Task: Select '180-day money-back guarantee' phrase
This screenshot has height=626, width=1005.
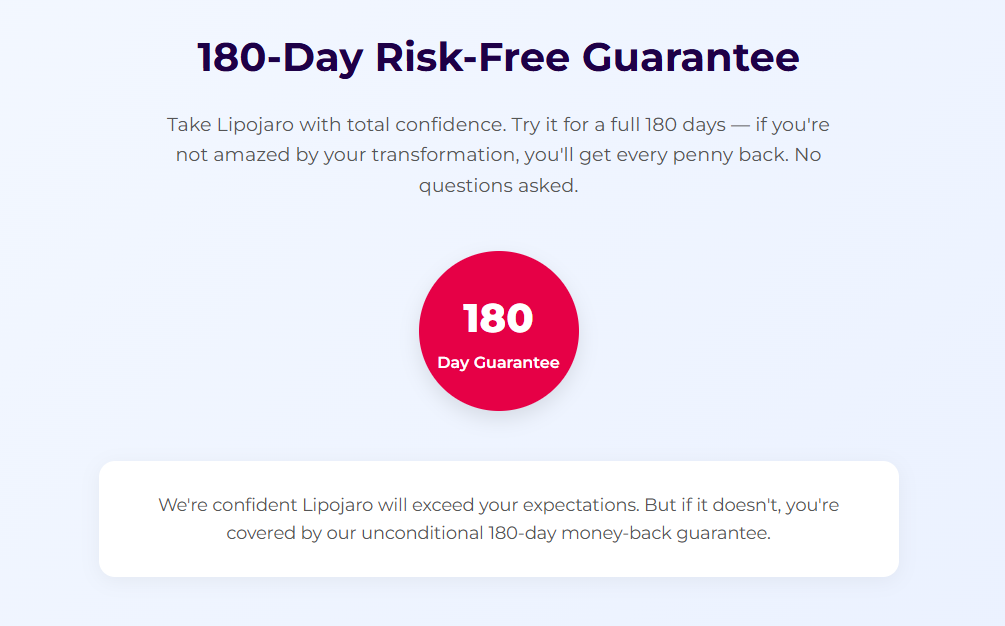Action: tap(629, 533)
